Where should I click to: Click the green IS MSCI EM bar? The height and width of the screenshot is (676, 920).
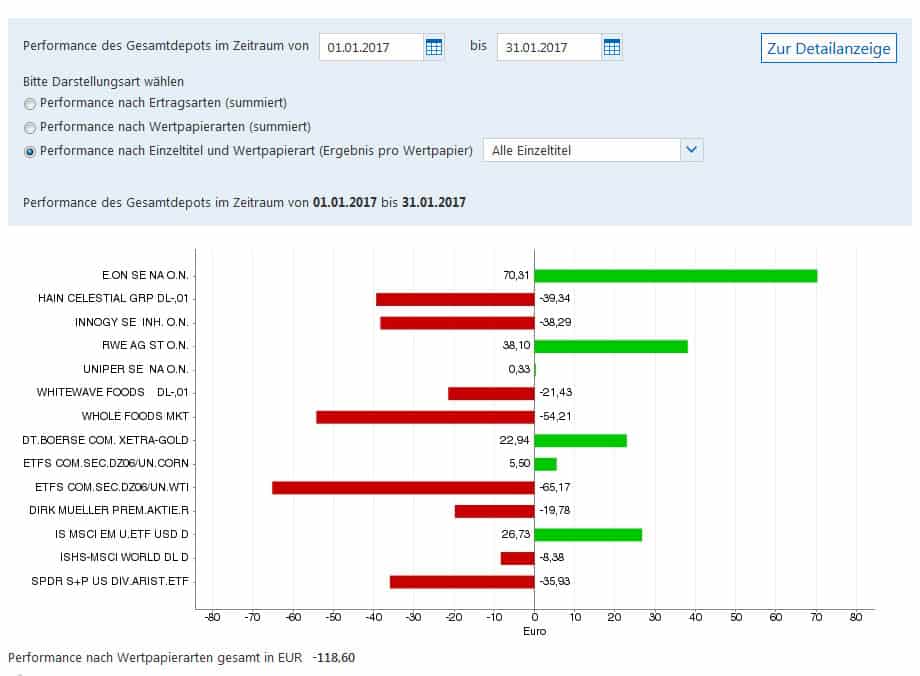[x=588, y=535]
